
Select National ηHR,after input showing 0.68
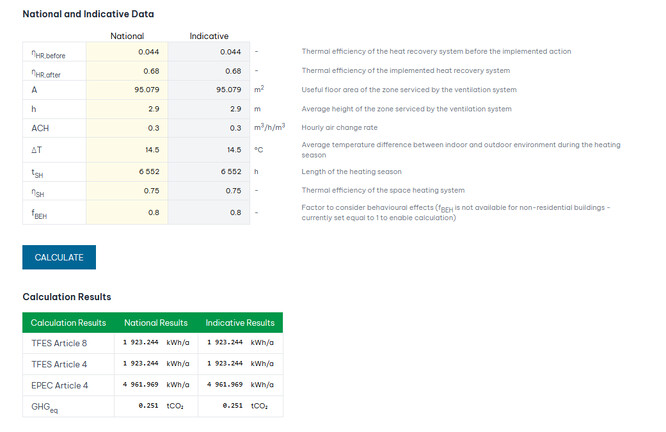127,71
